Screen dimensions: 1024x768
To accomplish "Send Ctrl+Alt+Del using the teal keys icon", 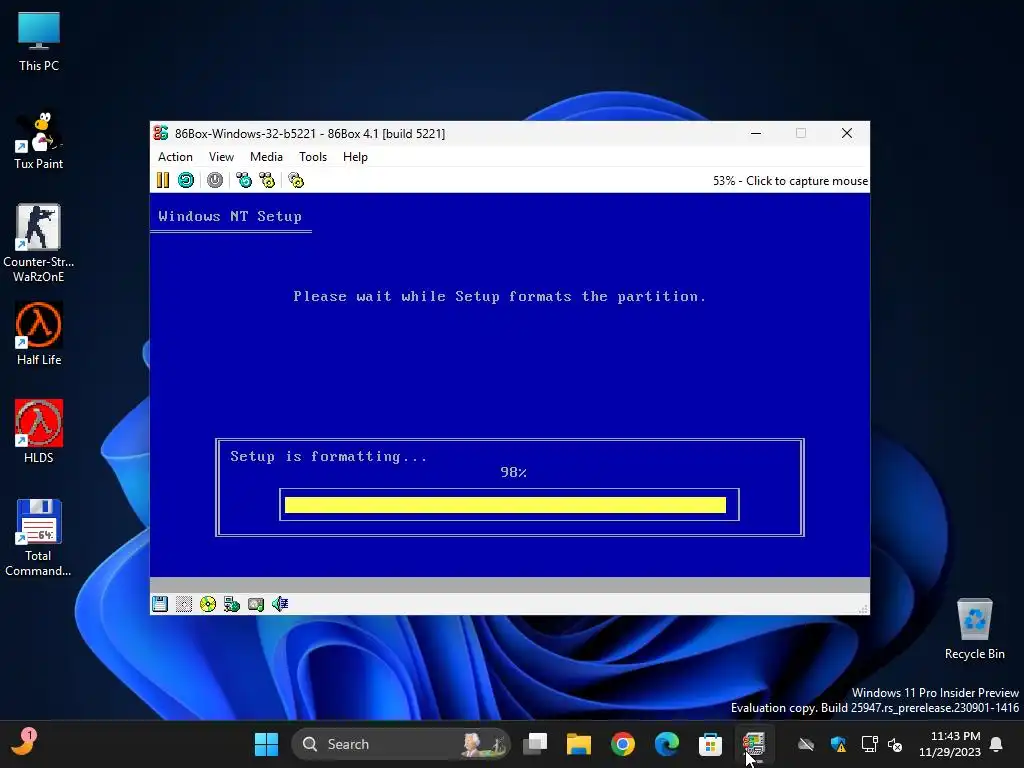I will (x=244, y=180).
